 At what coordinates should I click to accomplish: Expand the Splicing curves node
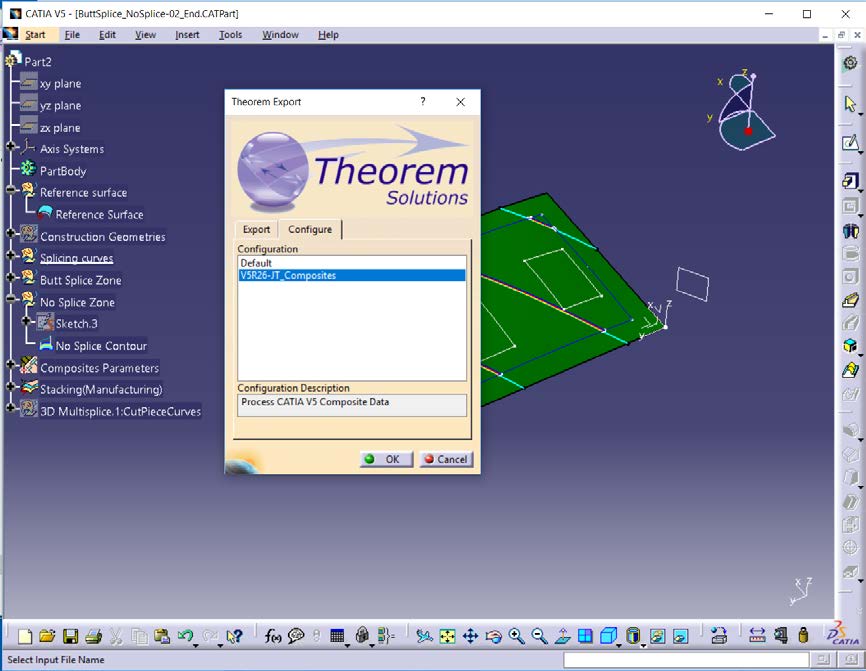tap(10, 255)
